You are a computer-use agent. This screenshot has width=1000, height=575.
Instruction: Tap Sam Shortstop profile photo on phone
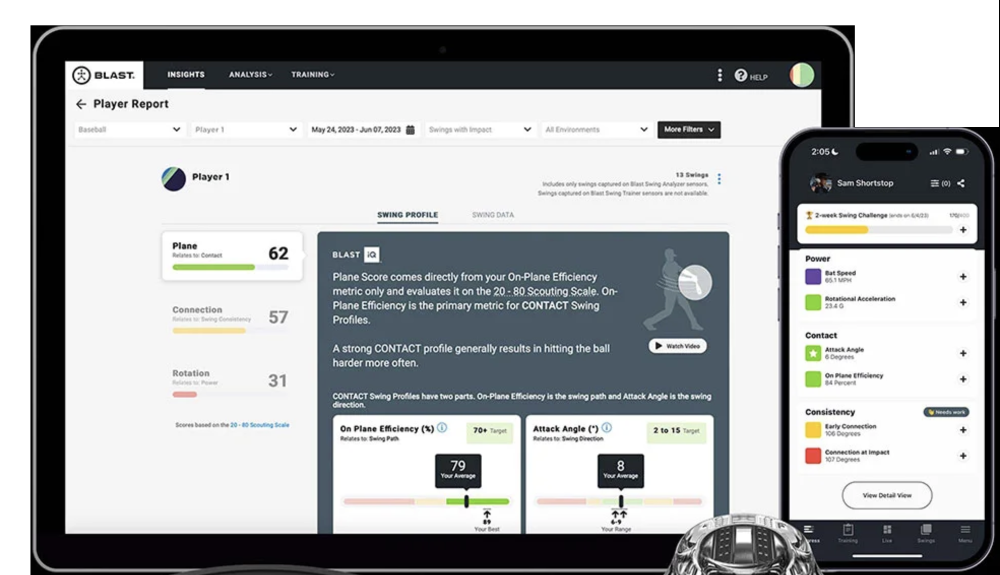click(x=820, y=183)
